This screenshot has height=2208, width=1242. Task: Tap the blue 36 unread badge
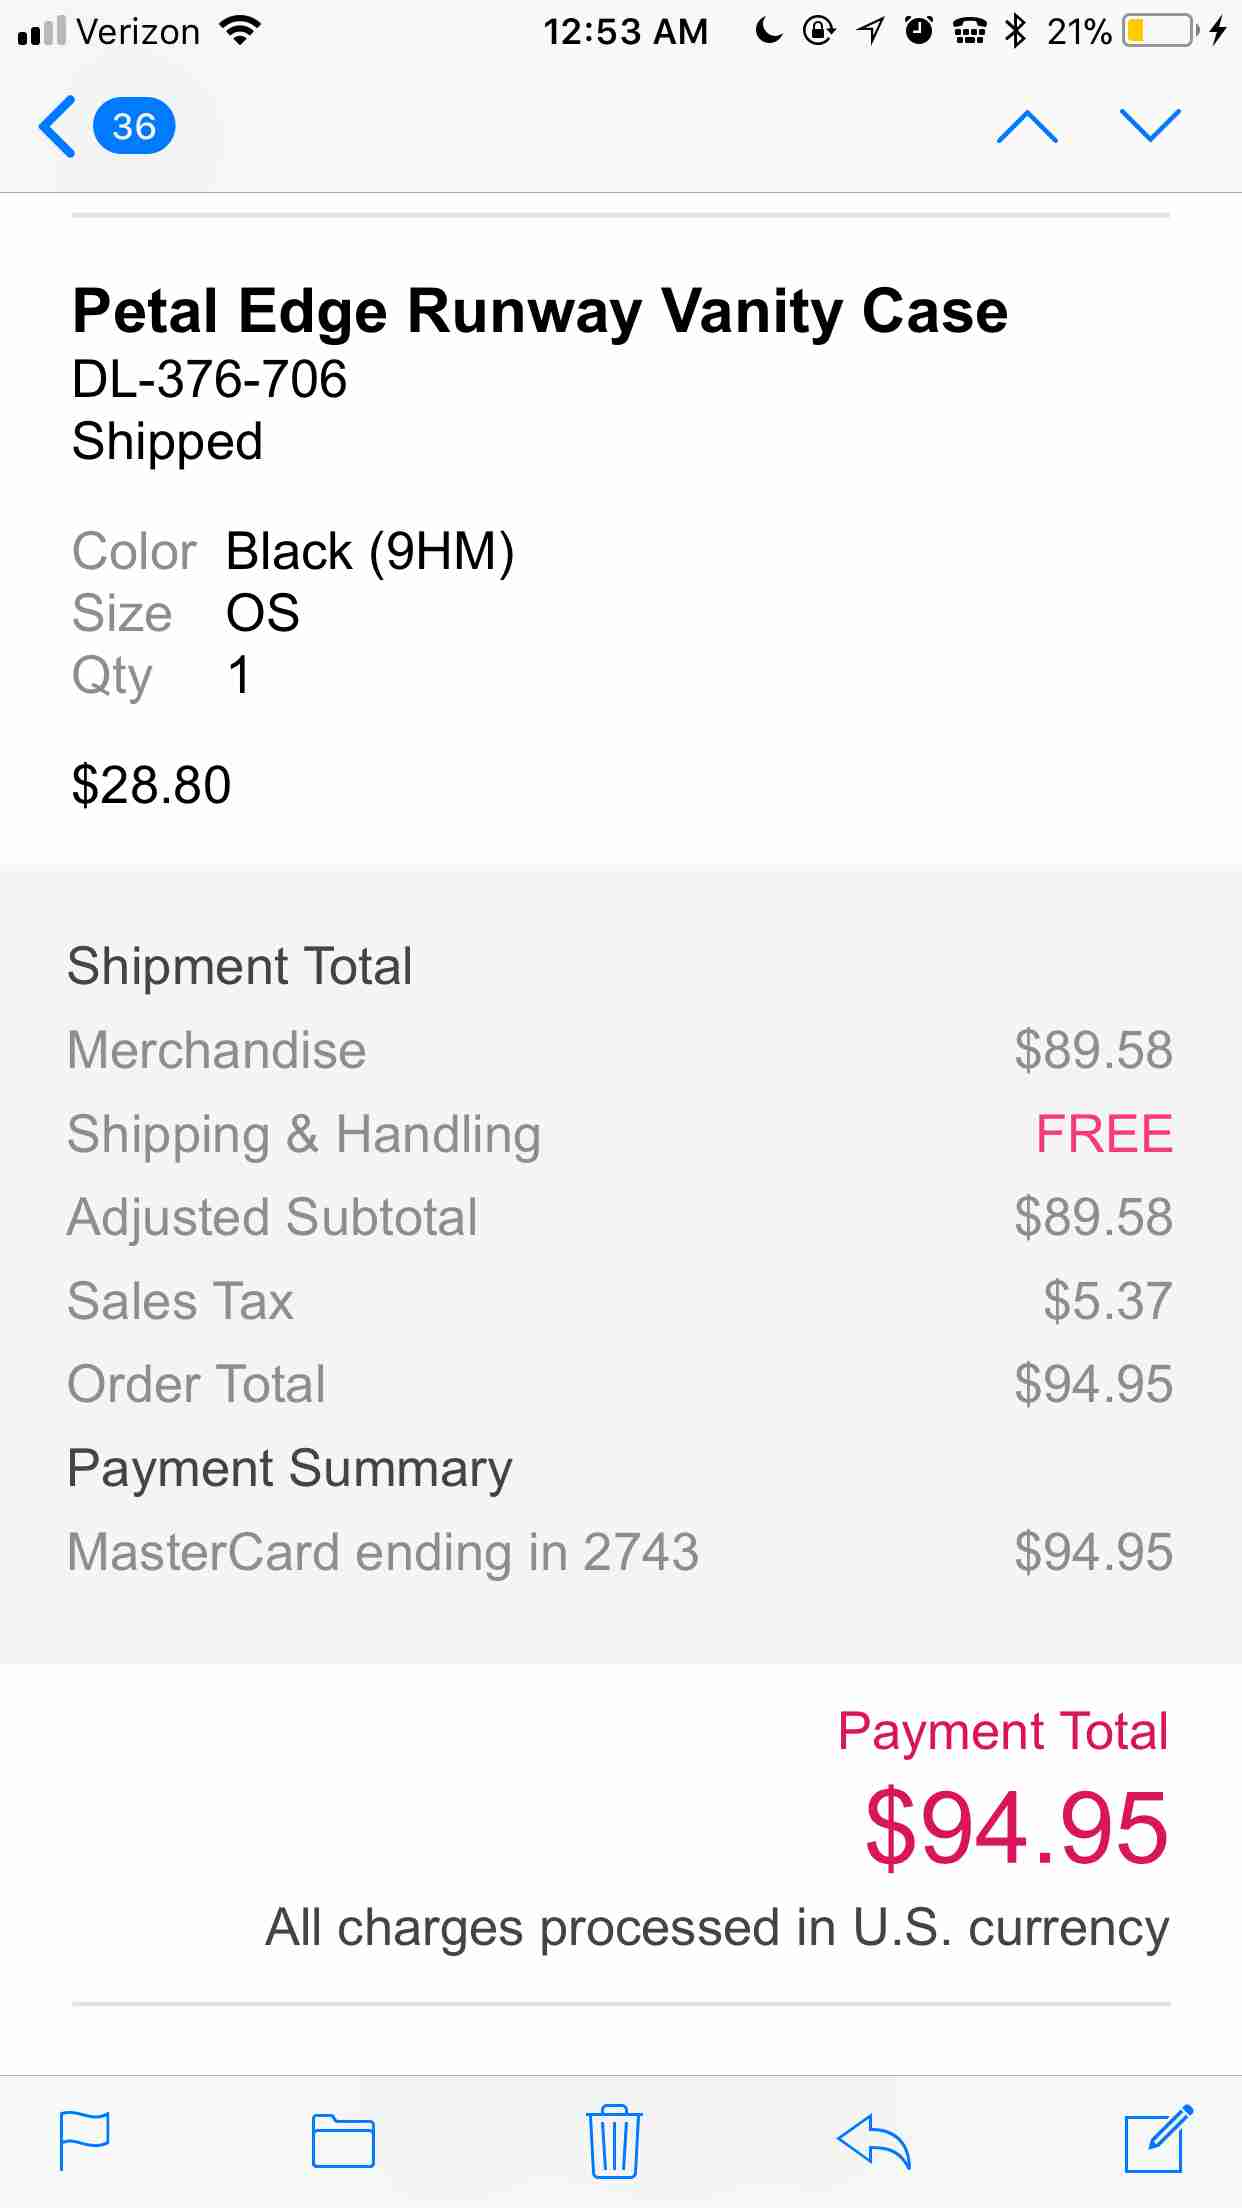pos(134,126)
